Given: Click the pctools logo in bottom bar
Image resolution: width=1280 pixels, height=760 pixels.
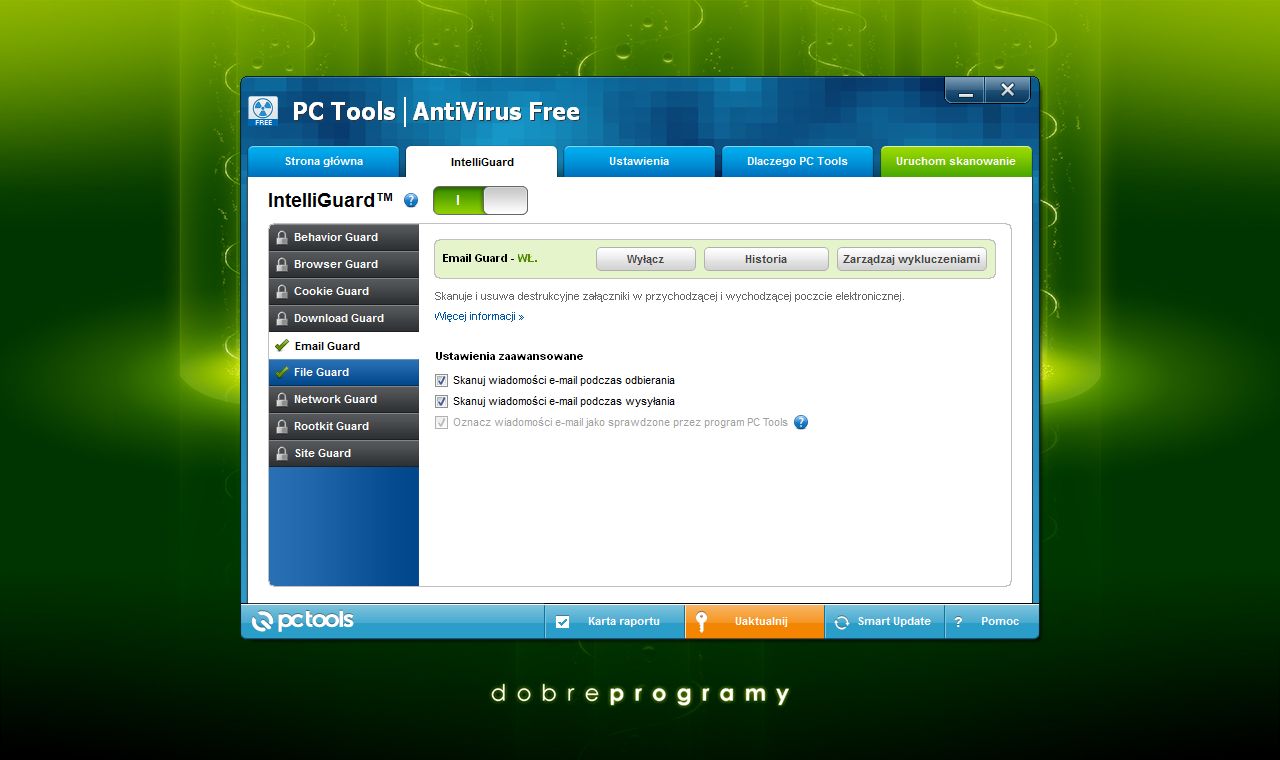Looking at the screenshot, I should coord(302,621).
